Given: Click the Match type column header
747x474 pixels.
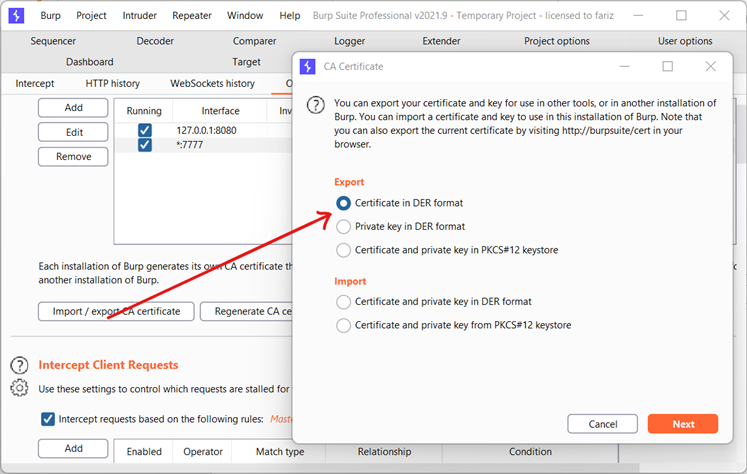Looking at the screenshot, I should coord(280,452).
